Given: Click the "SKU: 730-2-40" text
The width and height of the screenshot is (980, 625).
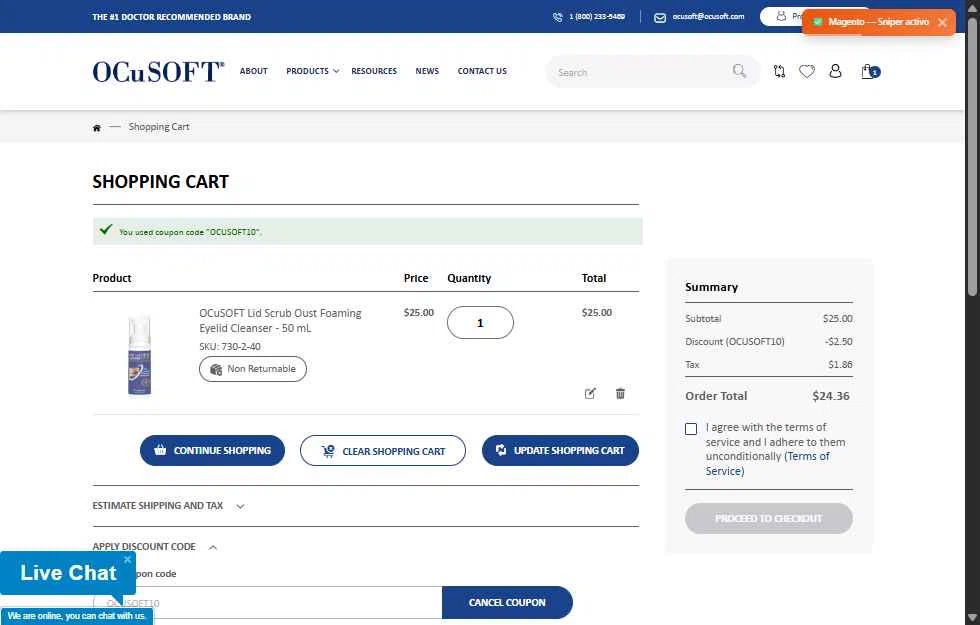Looking at the screenshot, I should coord(230,347).
